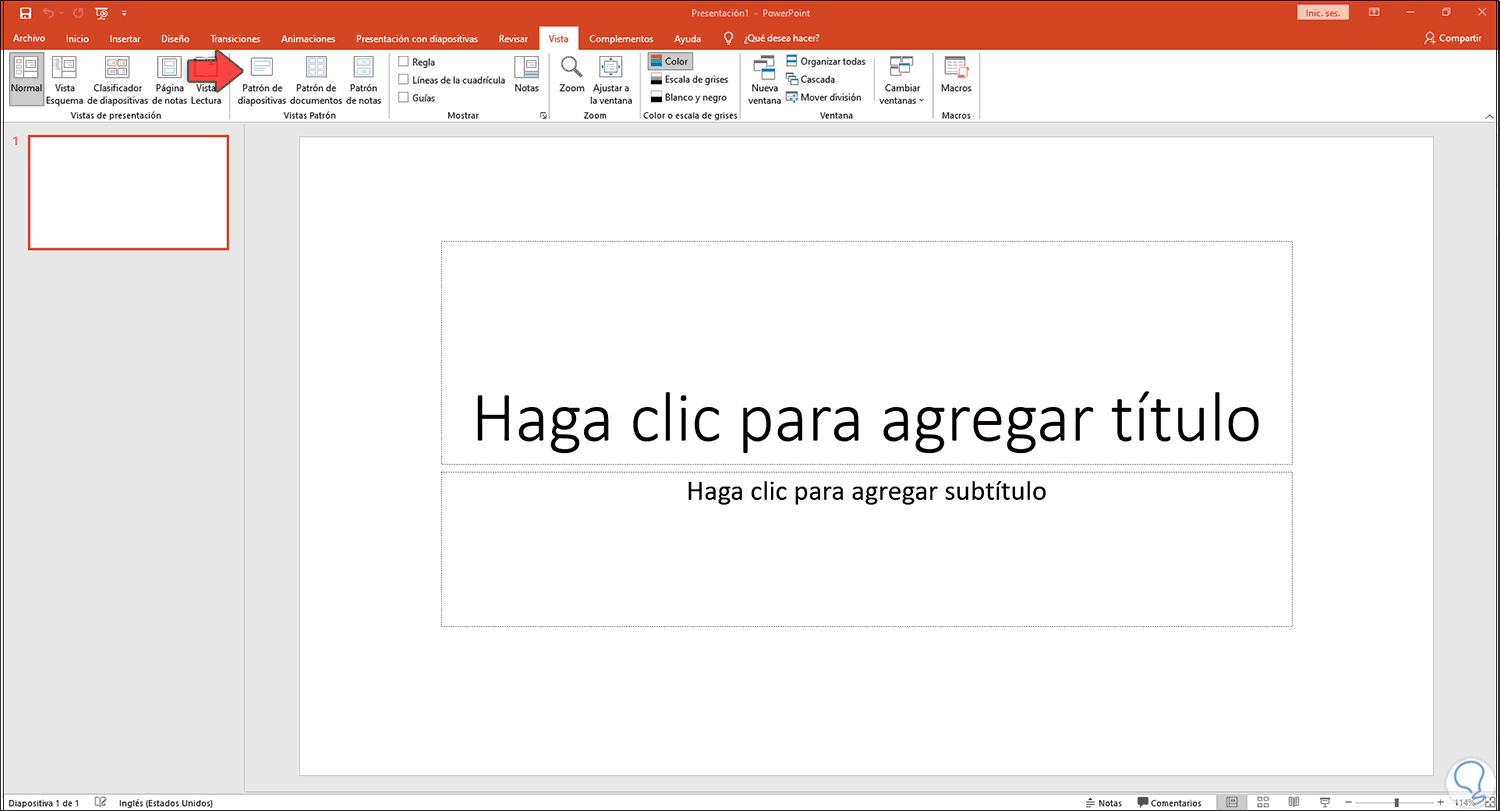Viewport: 1500px width, 811px height.
Task: Switch to Escala de grises mode
Action: (x=689, y=80)
